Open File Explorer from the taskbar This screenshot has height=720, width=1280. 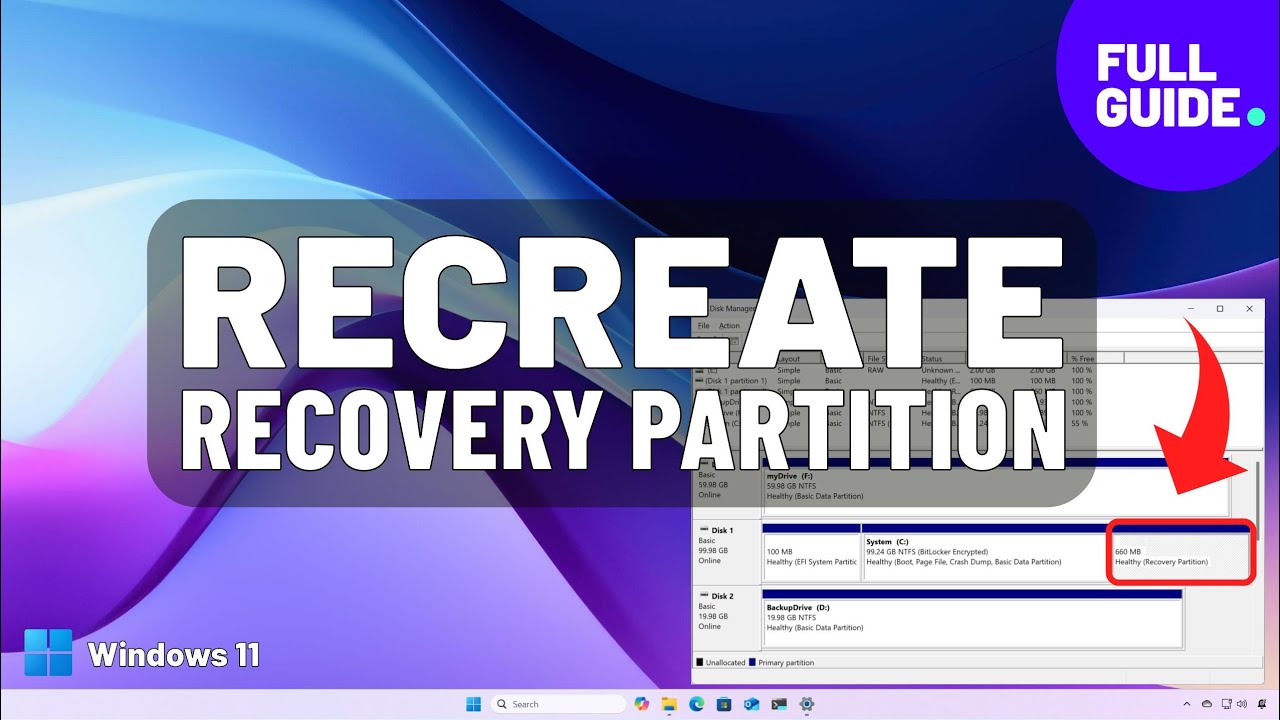(669, 704)
